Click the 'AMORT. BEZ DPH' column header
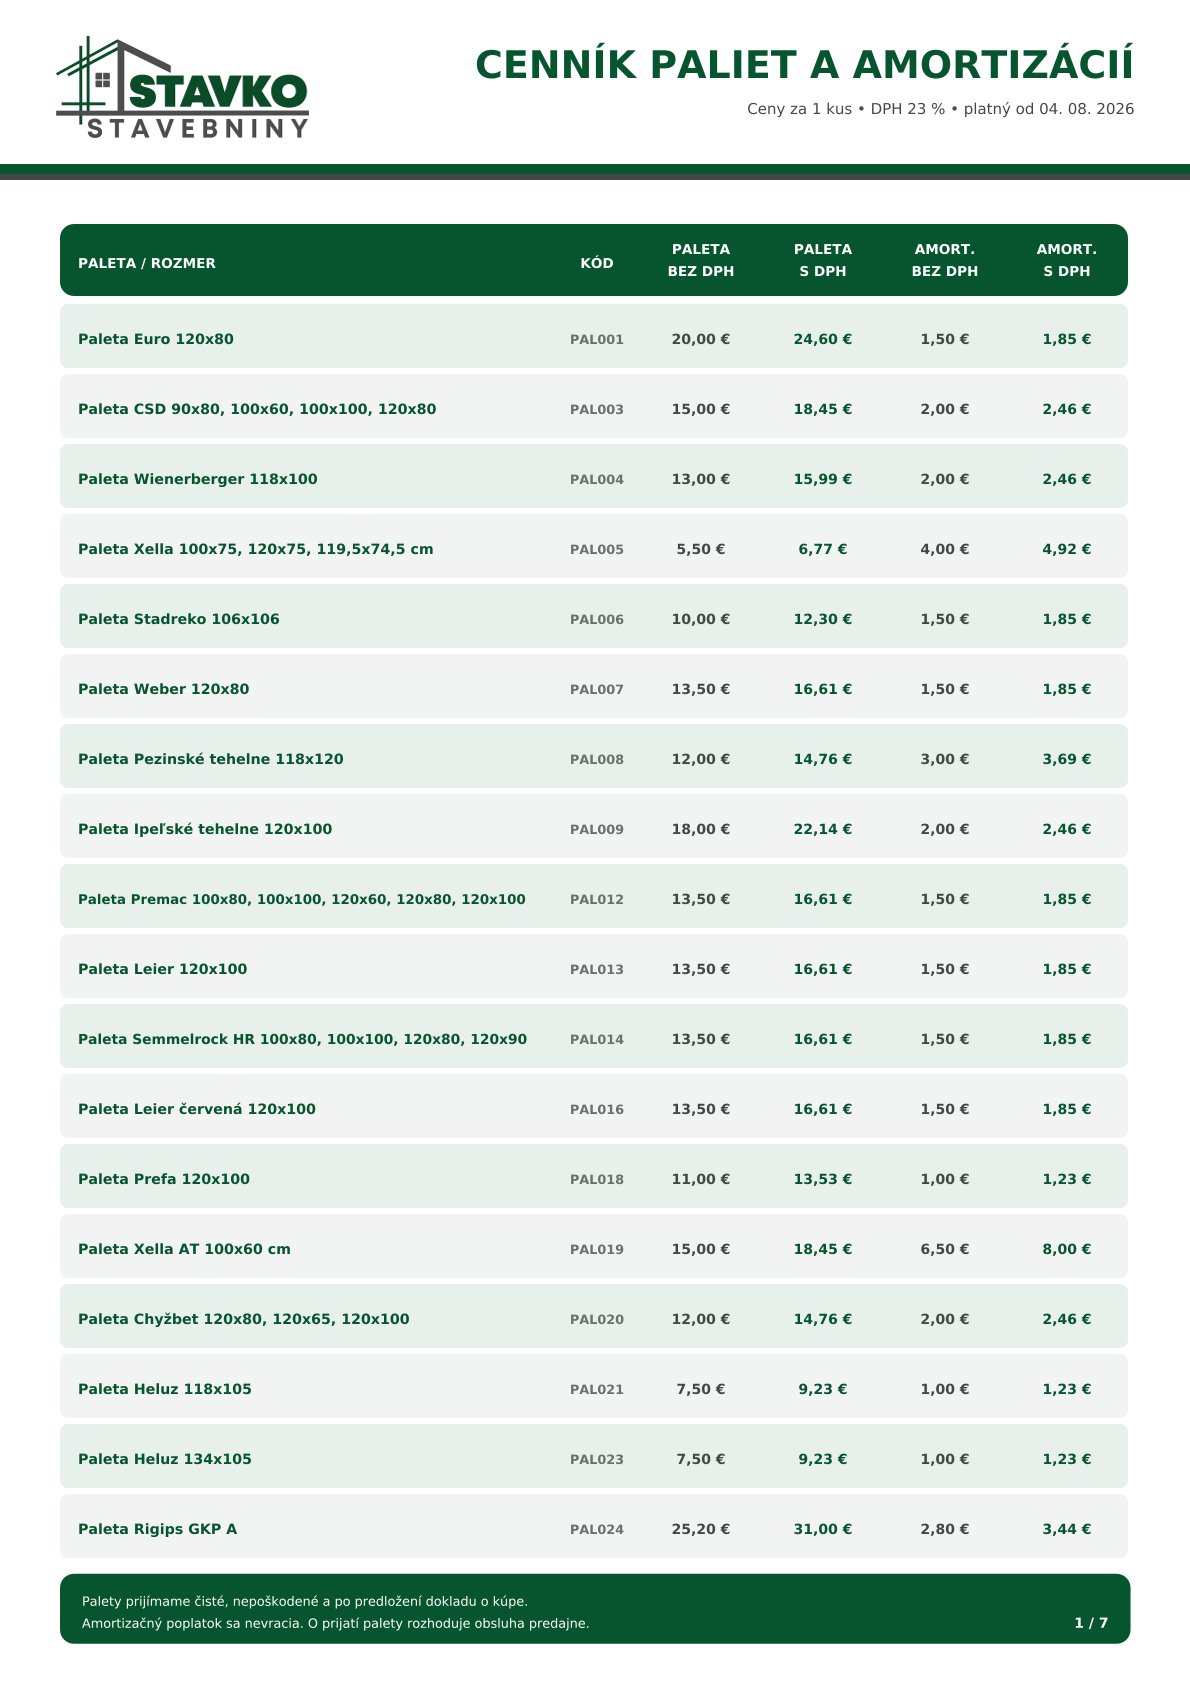This screenshot has width=1190, height=1683. (945, 260)
